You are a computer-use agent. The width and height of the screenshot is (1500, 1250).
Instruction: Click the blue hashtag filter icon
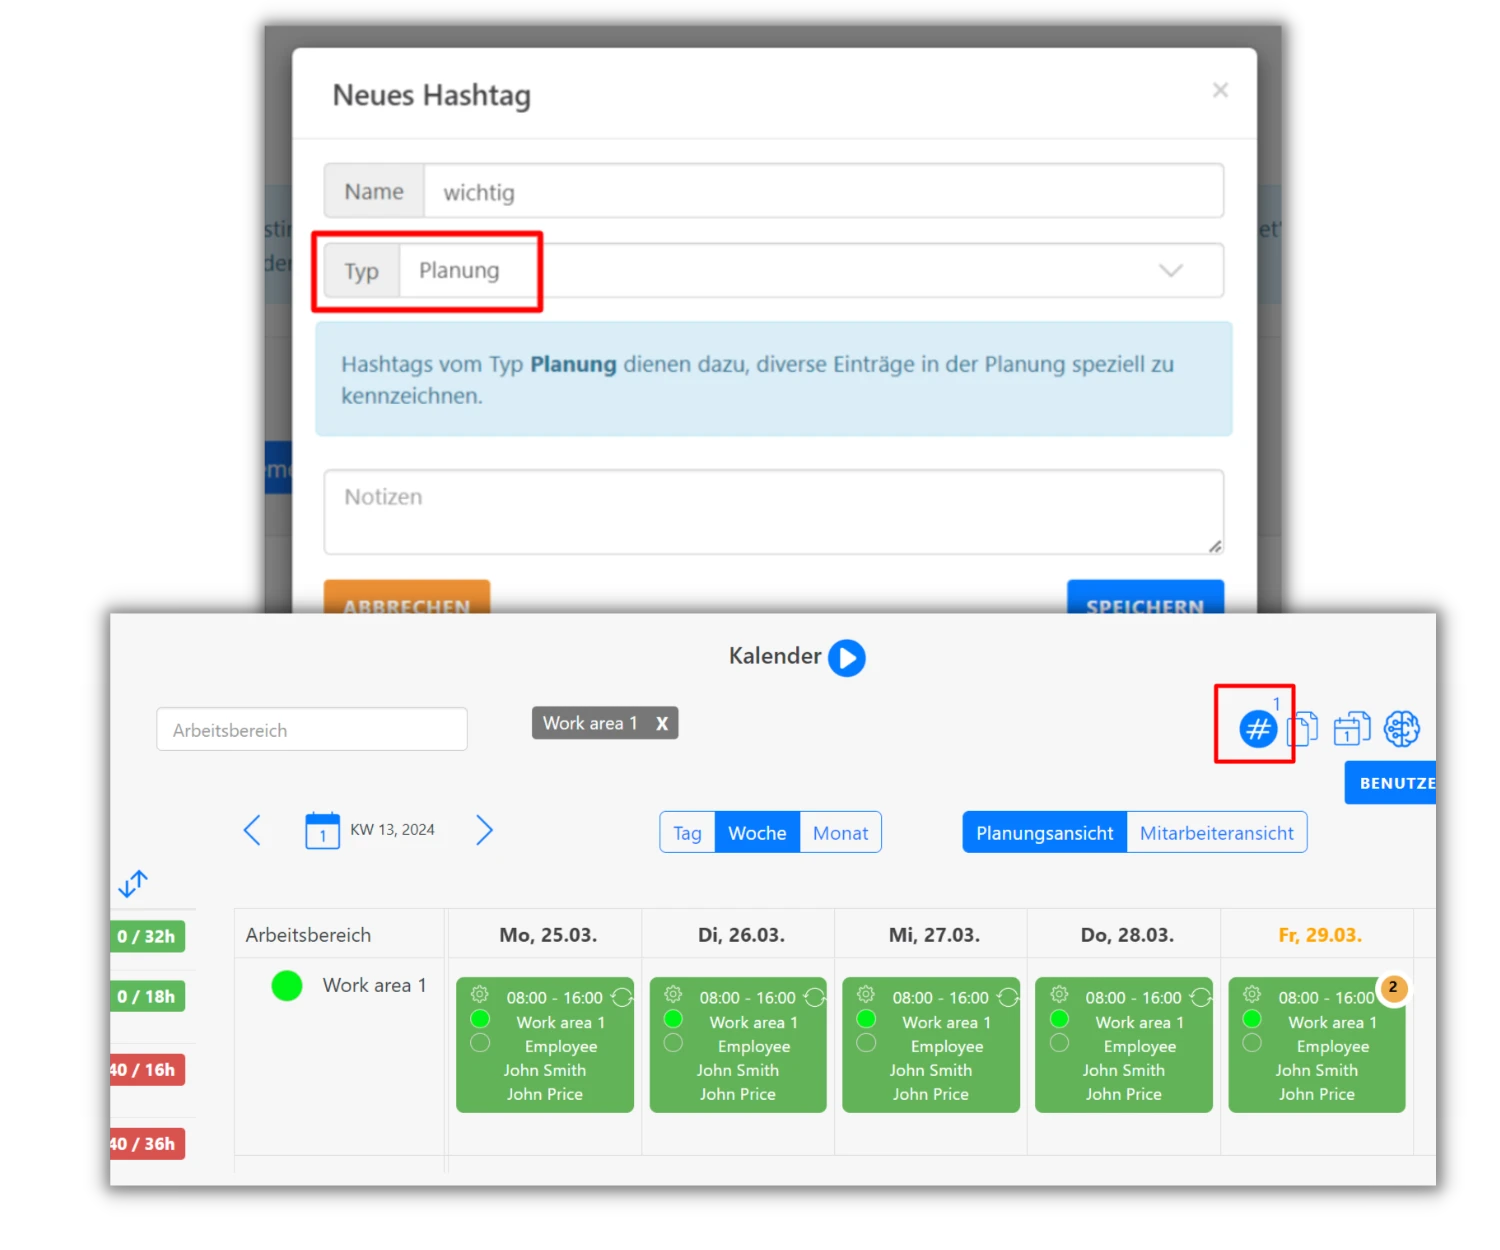click(1257, 729)
